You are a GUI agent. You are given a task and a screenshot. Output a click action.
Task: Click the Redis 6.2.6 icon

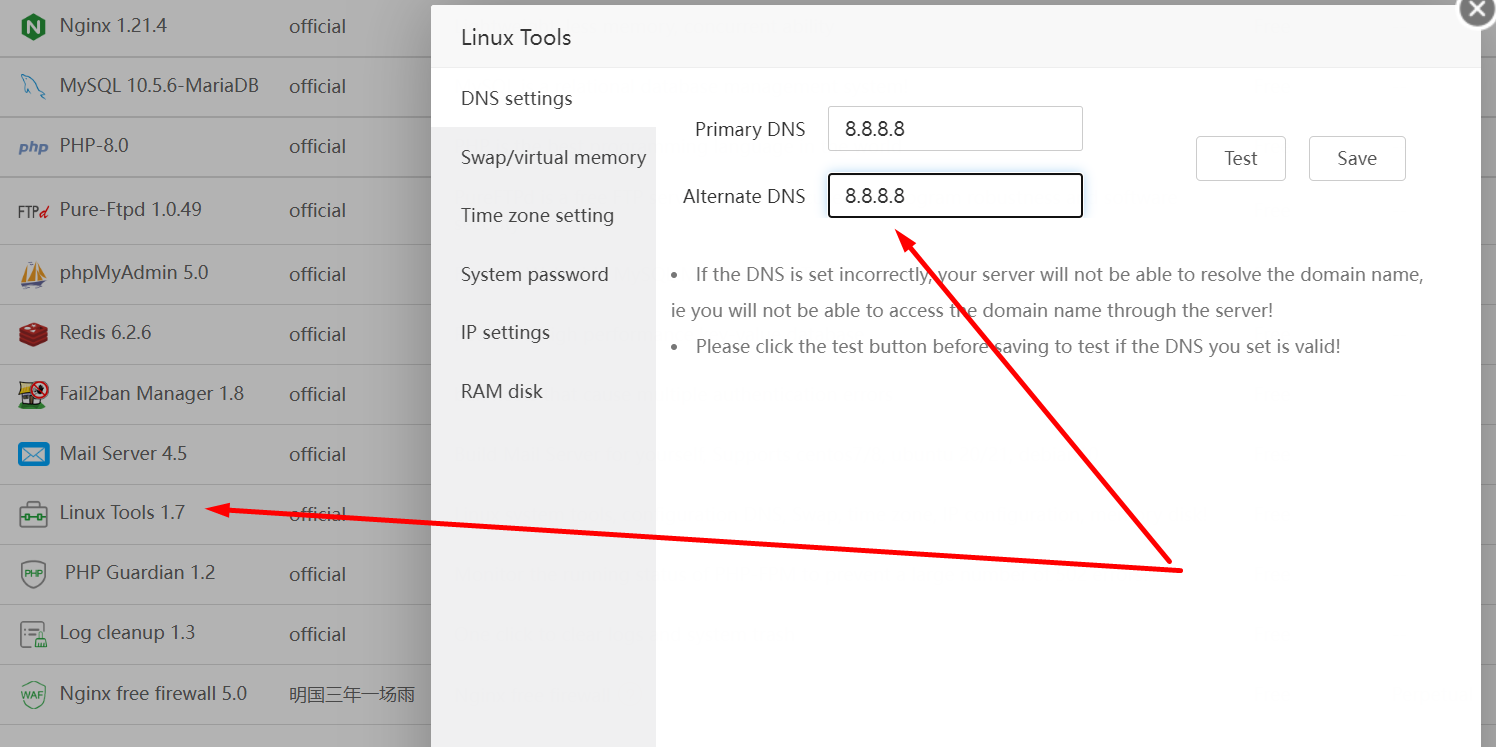point(33,334)
